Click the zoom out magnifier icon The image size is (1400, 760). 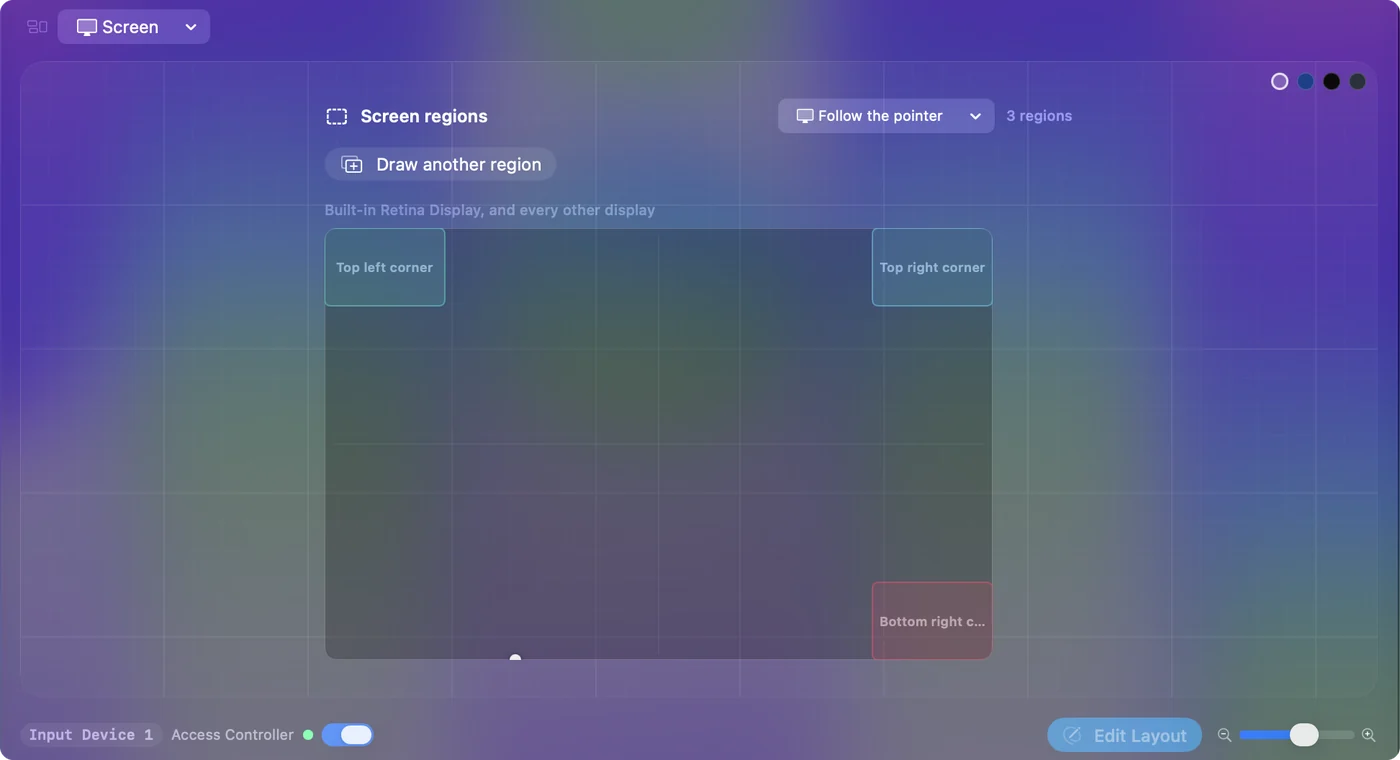(1224, 735)
